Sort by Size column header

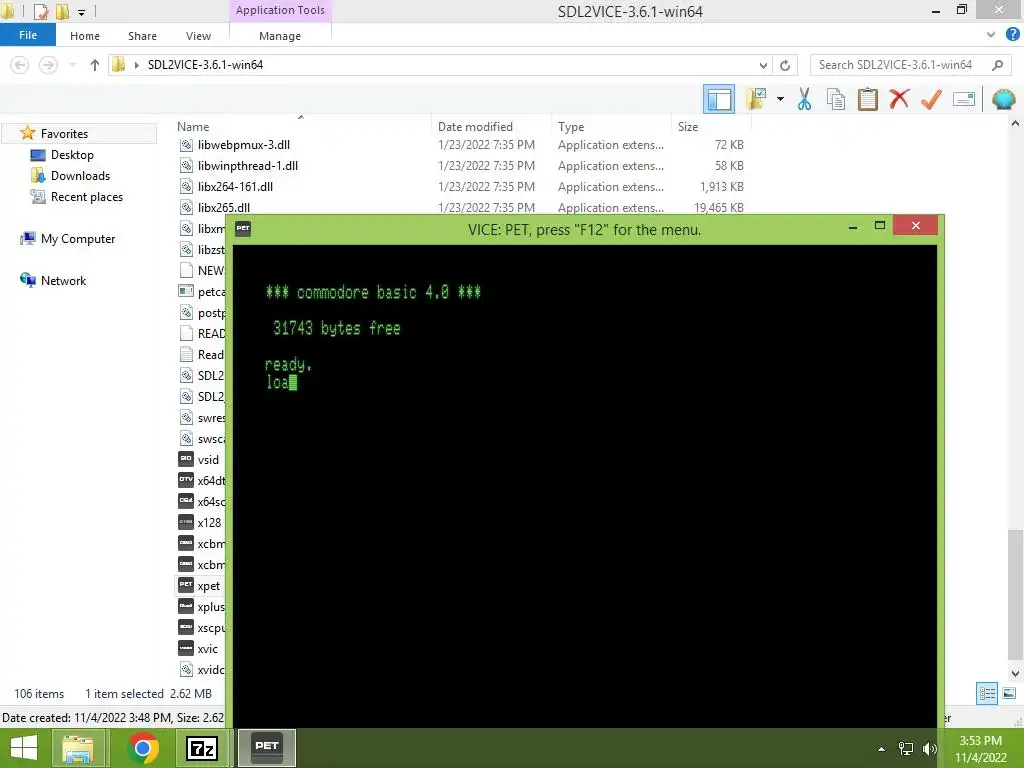pos(688,126)
